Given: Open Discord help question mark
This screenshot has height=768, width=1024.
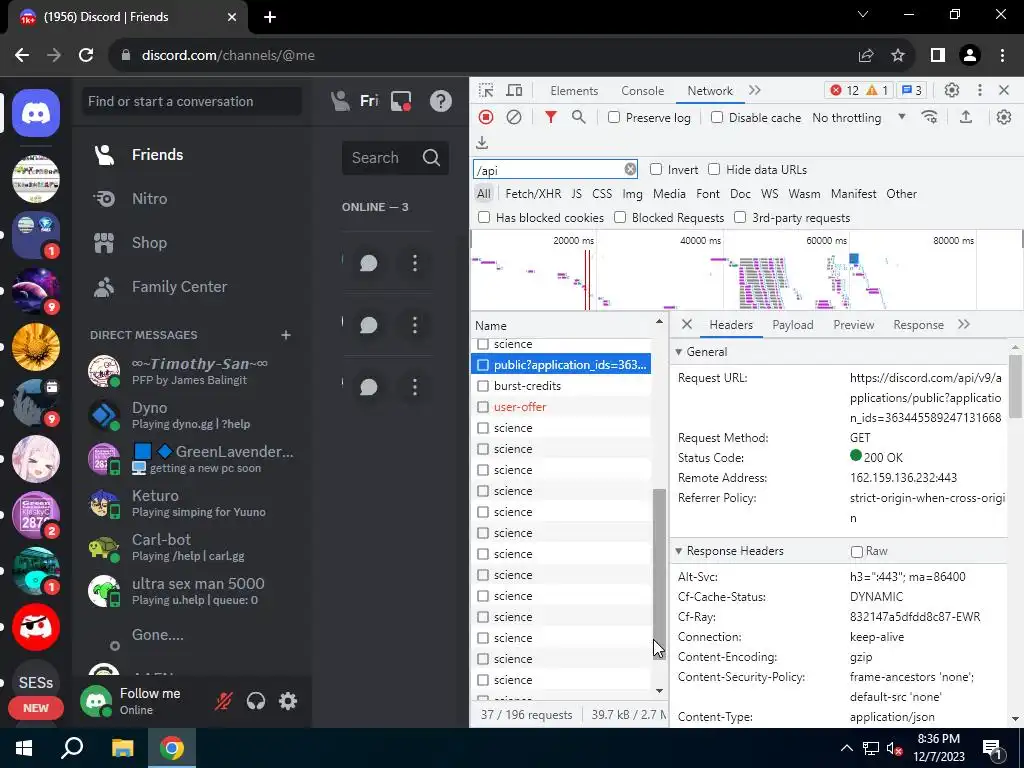Looking at the screenshot, I should point(441,101).
